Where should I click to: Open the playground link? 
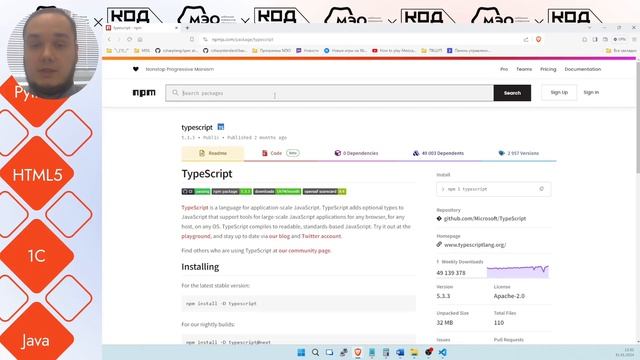coord(196,236)
